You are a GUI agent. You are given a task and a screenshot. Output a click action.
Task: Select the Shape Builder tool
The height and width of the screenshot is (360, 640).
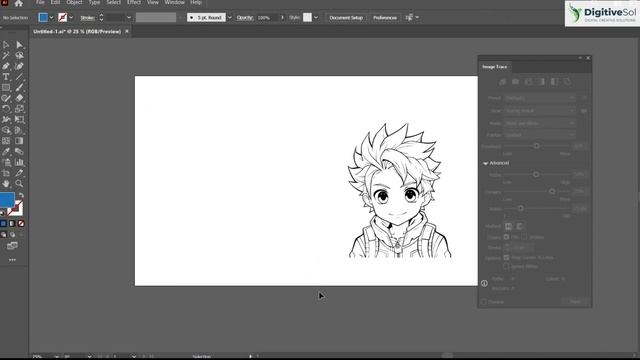click(x=6, y=130)
